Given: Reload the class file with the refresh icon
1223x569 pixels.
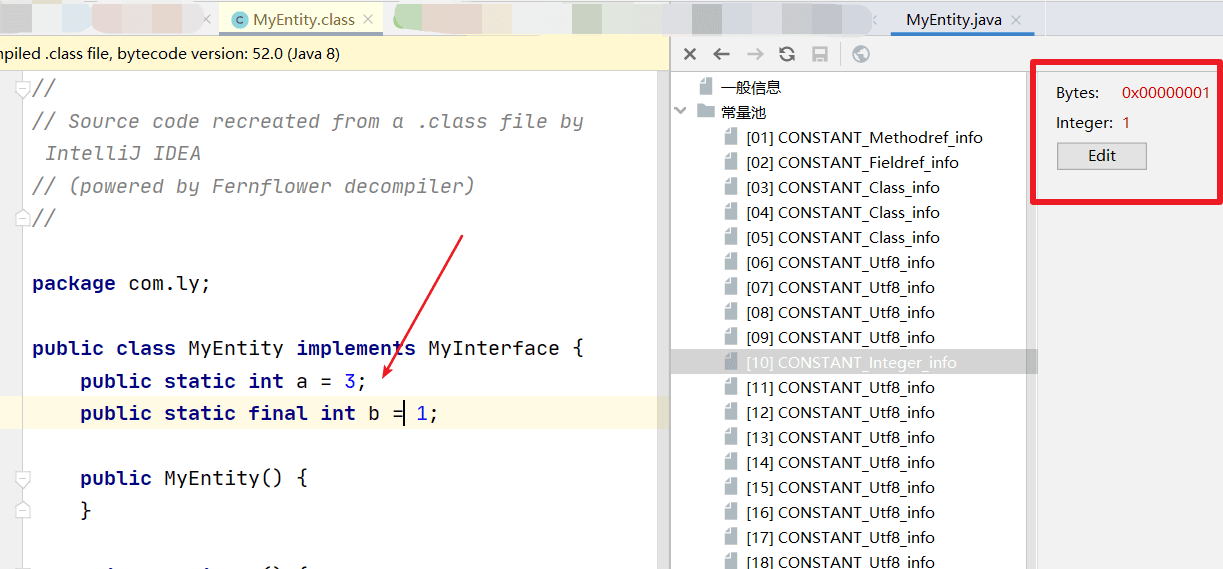Looking at the screenshot, I should 787,54.
